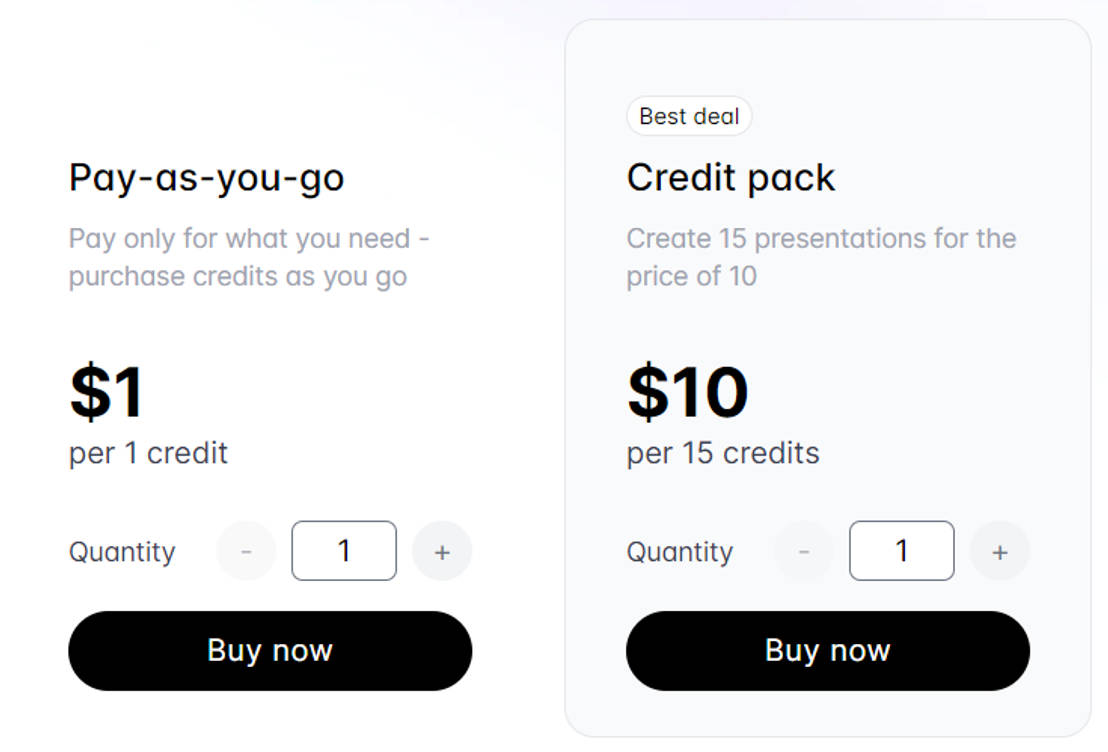Click the Pay-as-you-go heading
This screenshot has width=1108, height=752.
click(x=205, y=177)
